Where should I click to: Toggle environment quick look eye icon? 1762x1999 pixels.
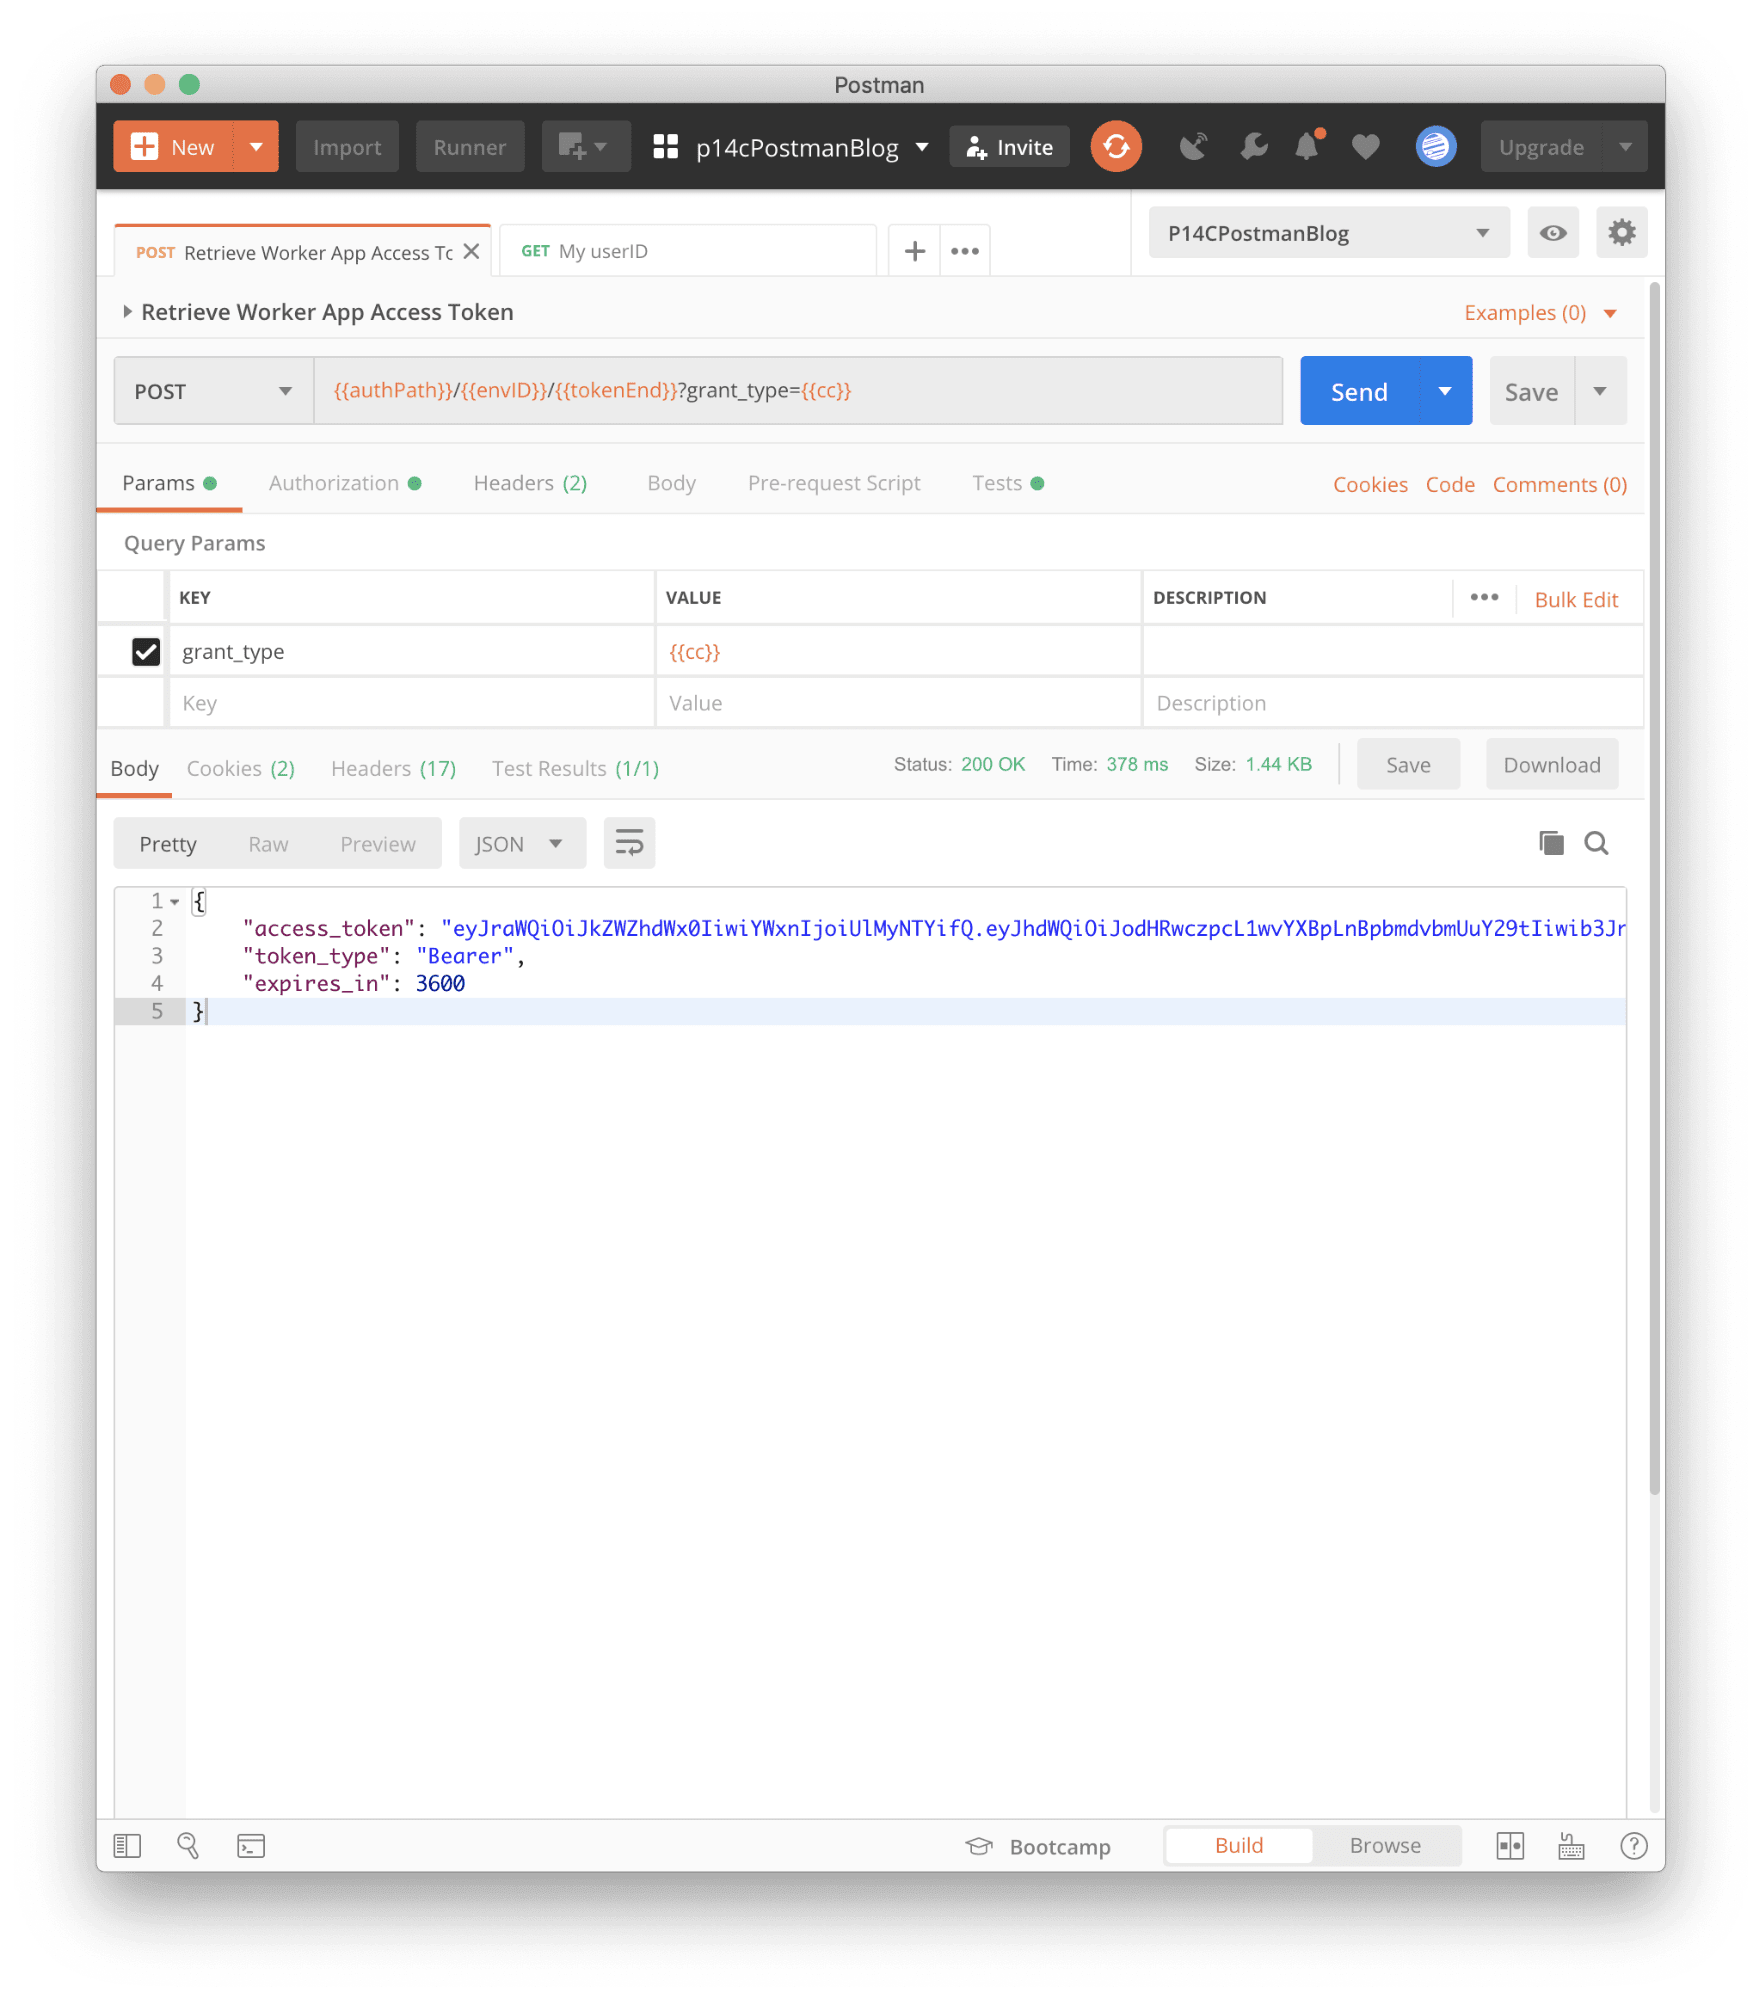(x=1553, y=233)
